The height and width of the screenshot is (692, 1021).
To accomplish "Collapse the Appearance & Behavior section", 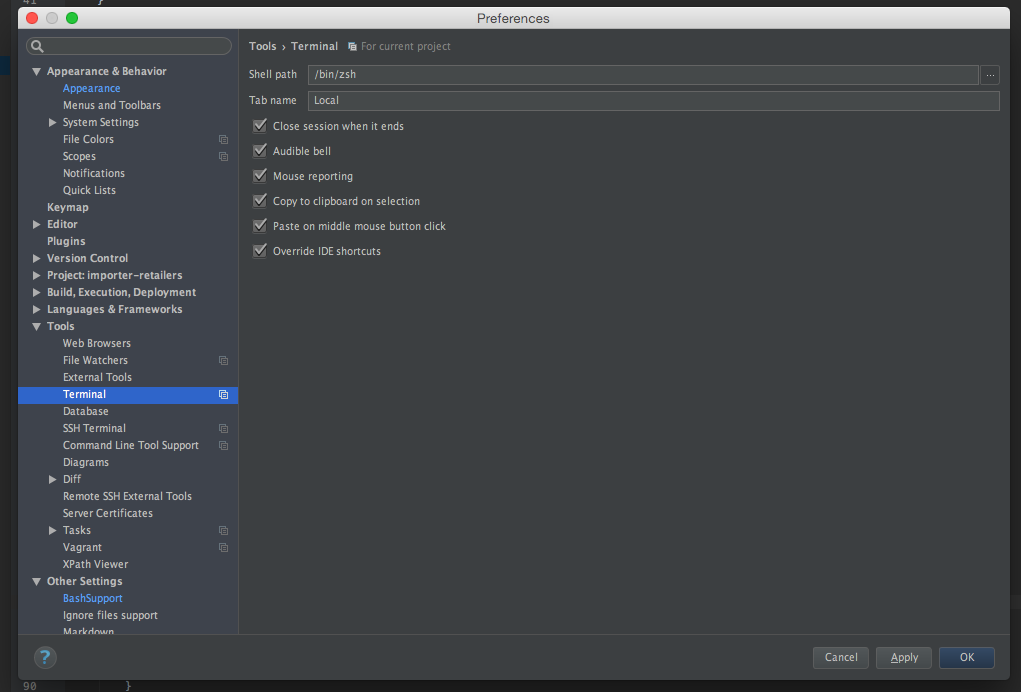I will click(x=36, y=72).
